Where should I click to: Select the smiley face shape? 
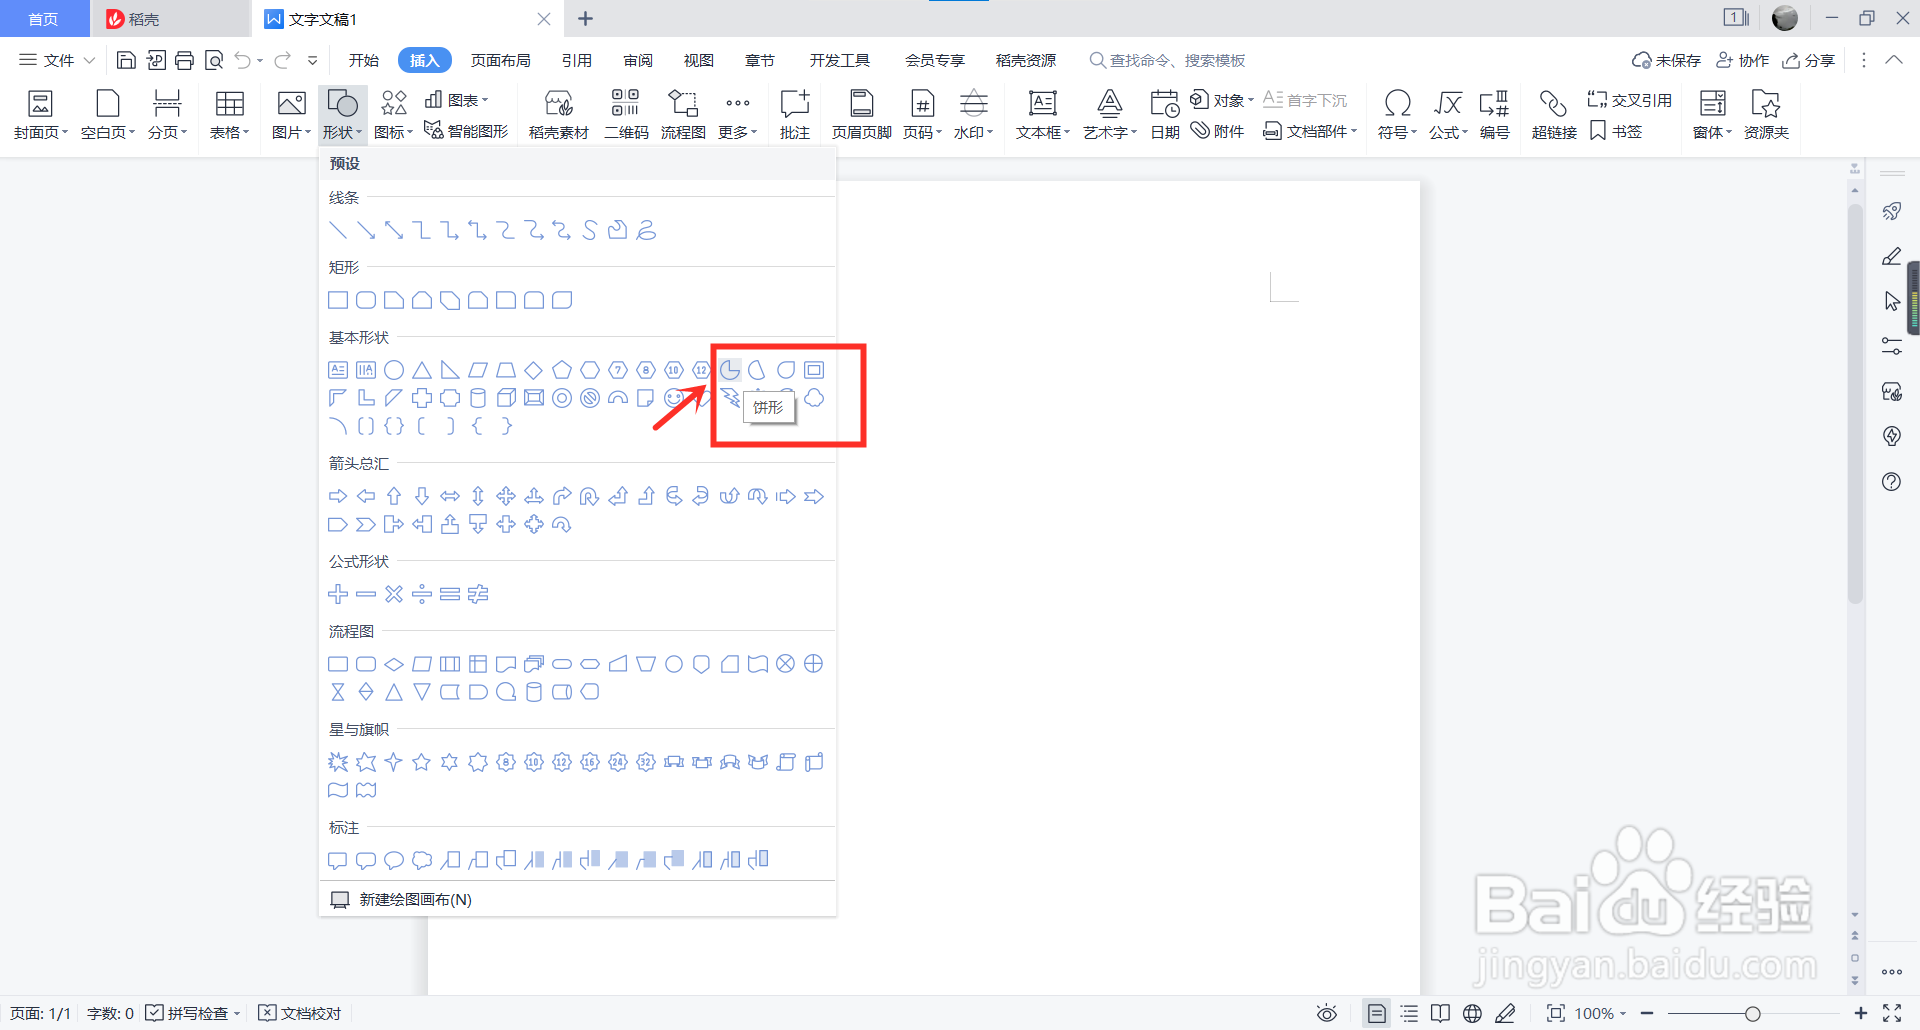tap(674, 398)
